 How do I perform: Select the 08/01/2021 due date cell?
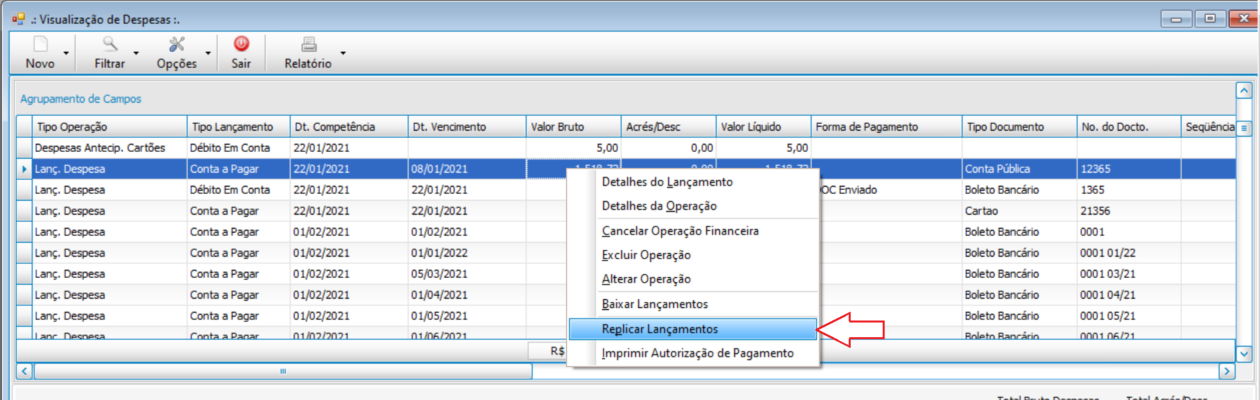pos(466,169)
